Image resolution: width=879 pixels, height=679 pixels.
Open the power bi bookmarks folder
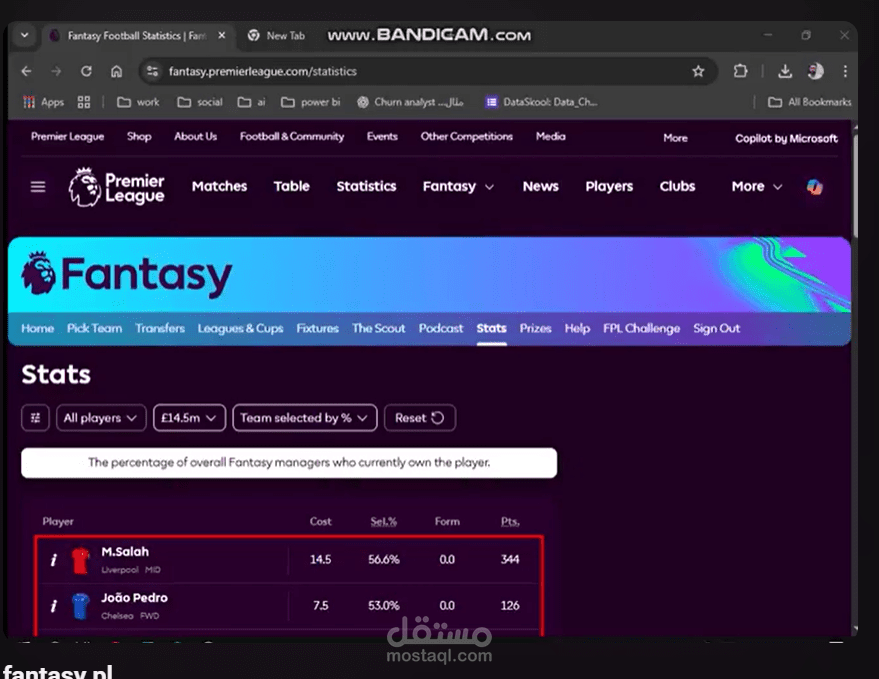coord(311,102)
